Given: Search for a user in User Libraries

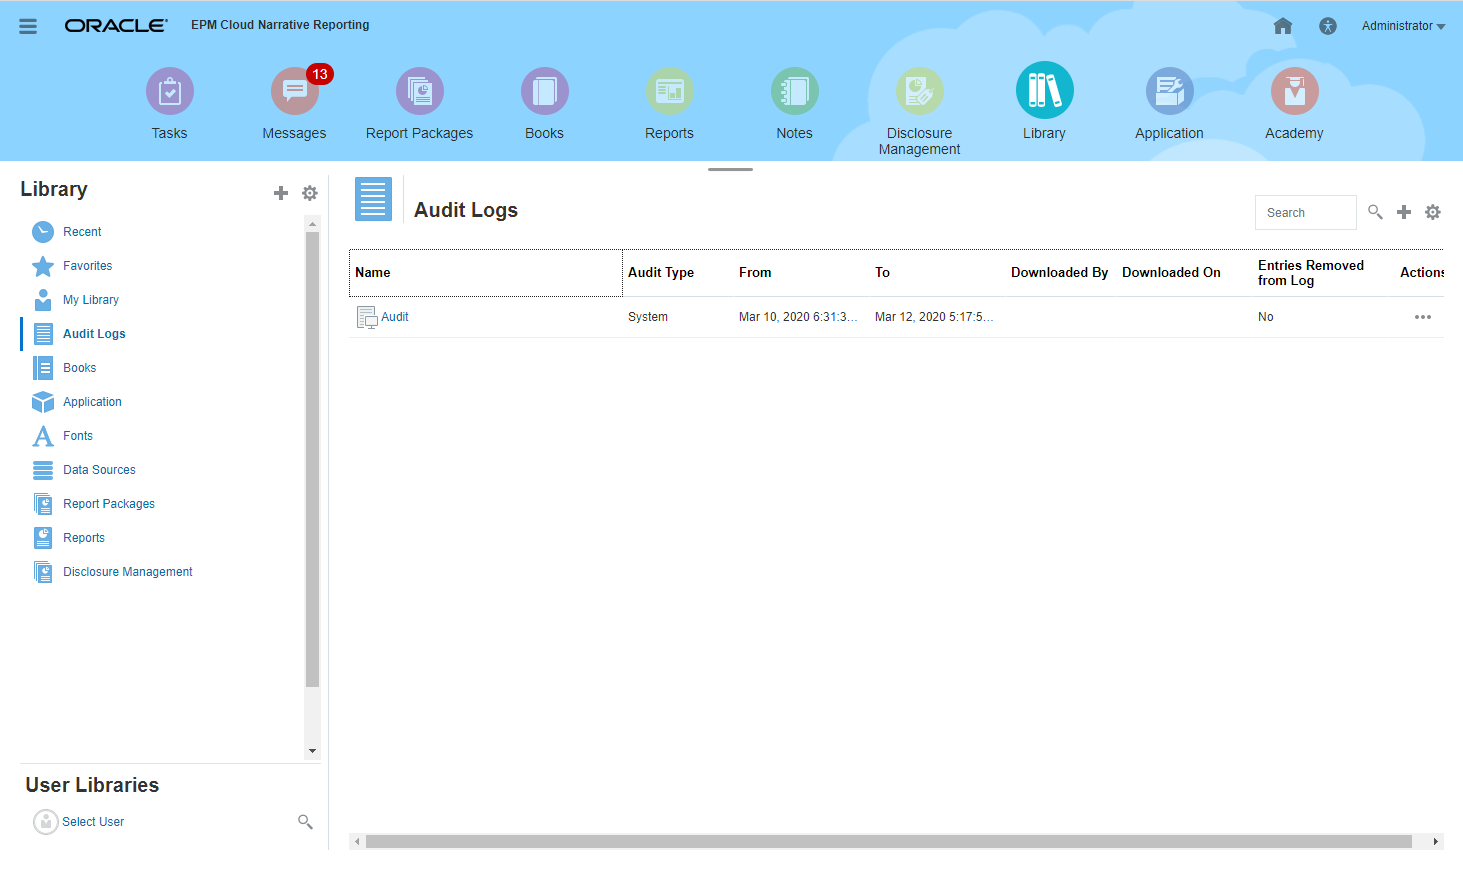Looking at the screenshot, I should pyautogui.click(x=305, y=822).
